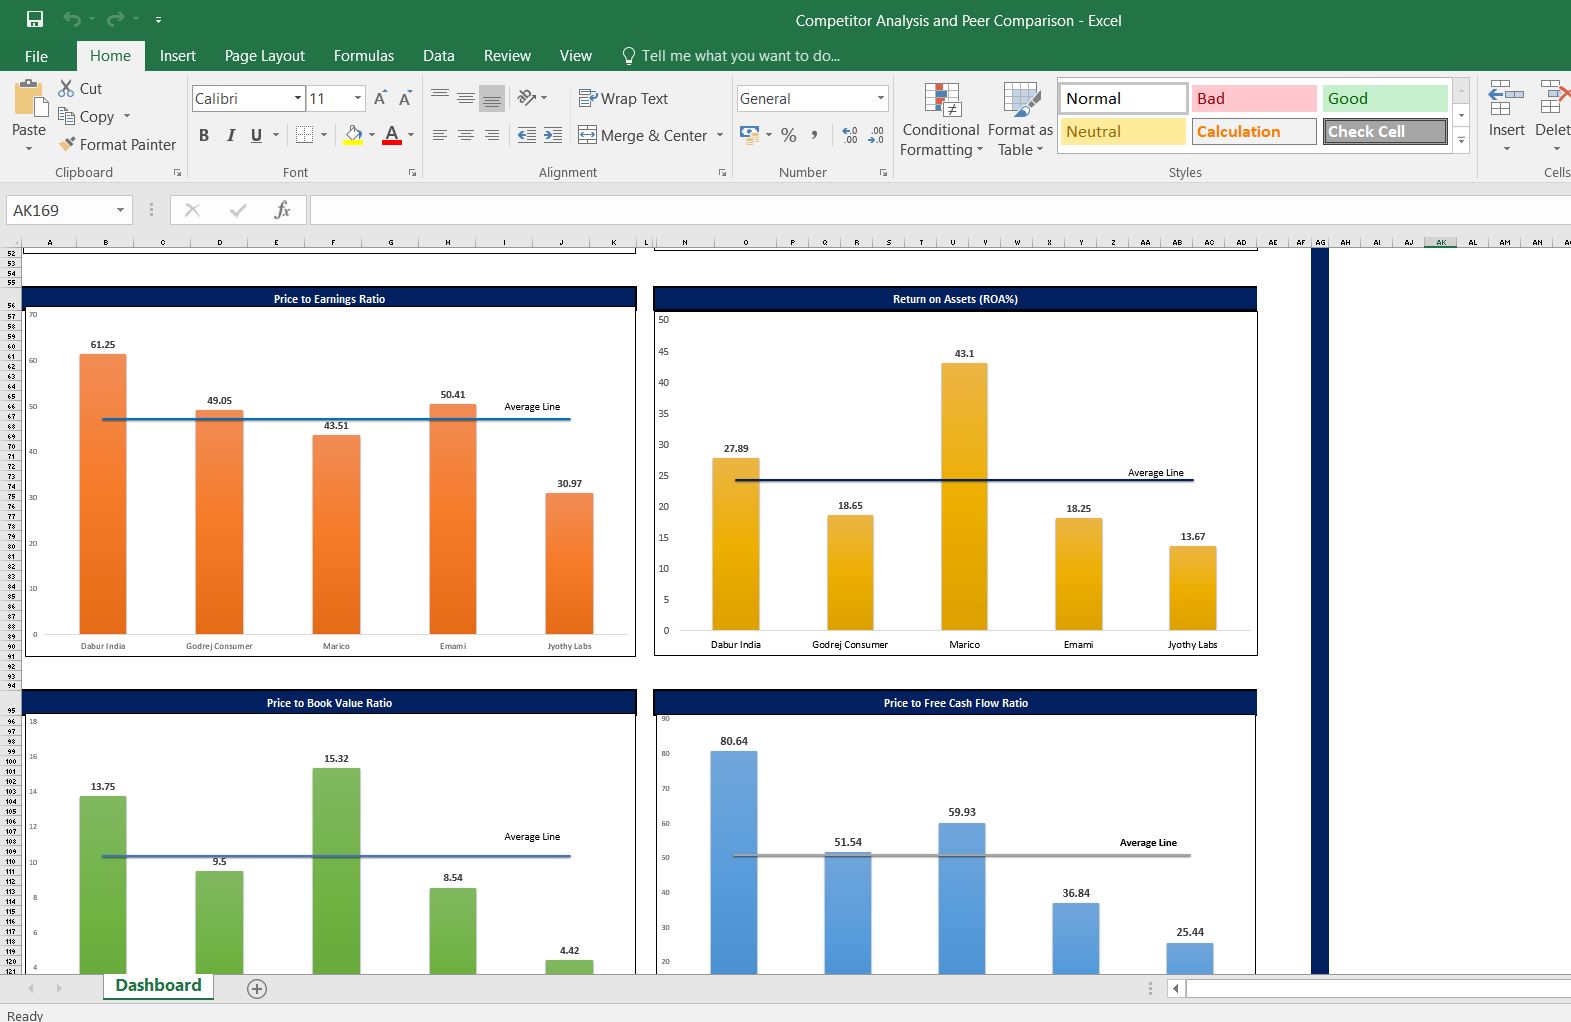Toggle top align for cells
This screenshot has height=1022, width=1571.
439,98
